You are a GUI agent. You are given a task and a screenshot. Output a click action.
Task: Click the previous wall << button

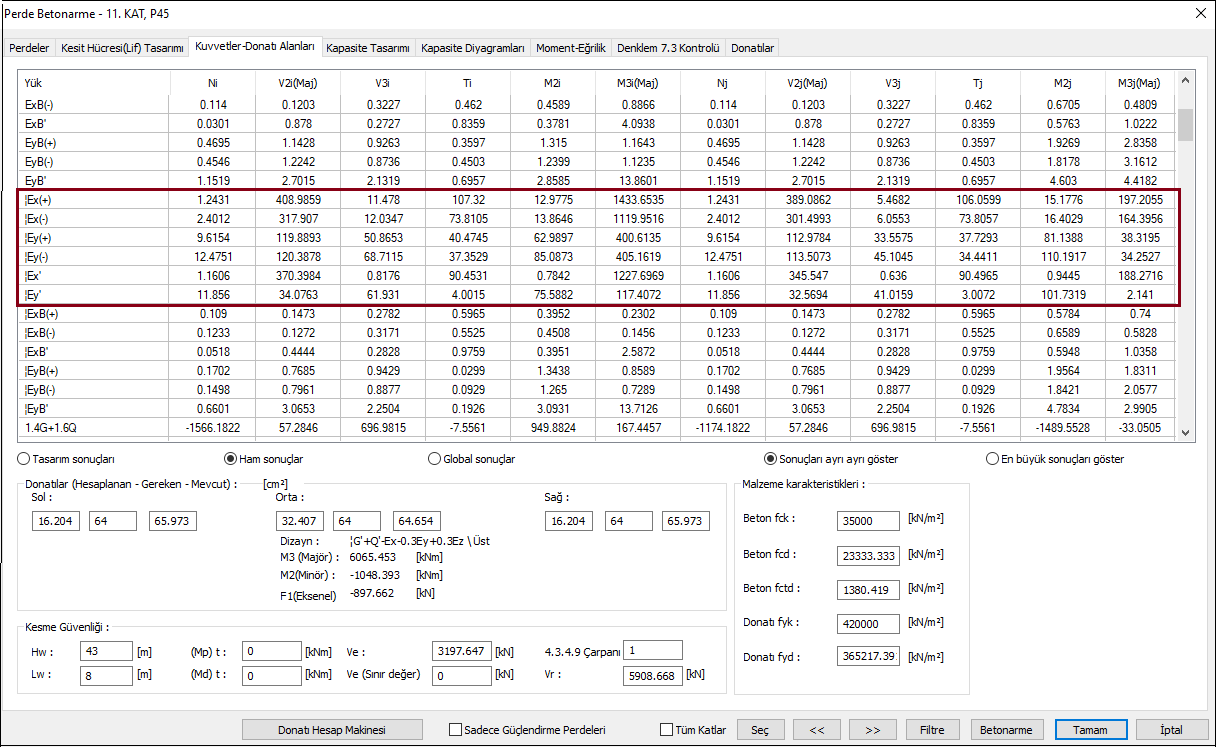tap(816, 730)
